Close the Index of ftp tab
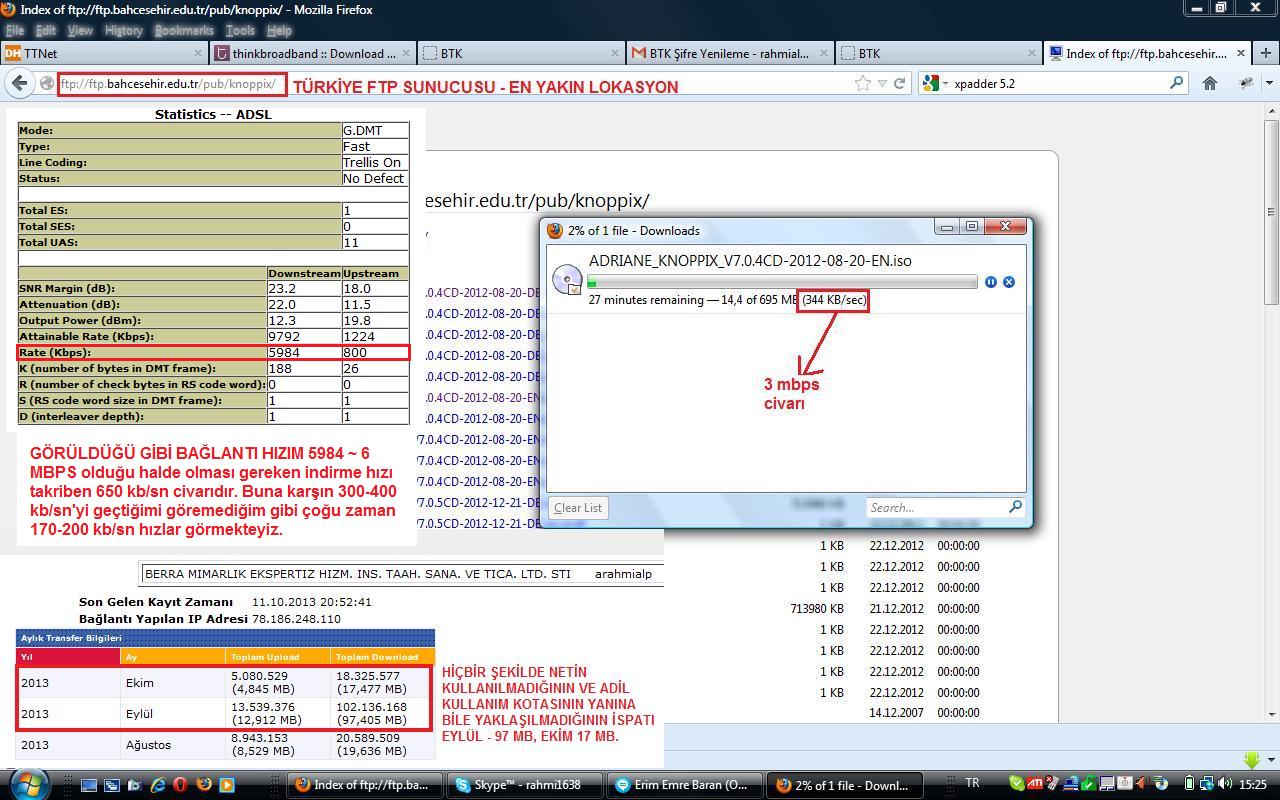Screen dimensions: 1280x800 [1241, 53]
